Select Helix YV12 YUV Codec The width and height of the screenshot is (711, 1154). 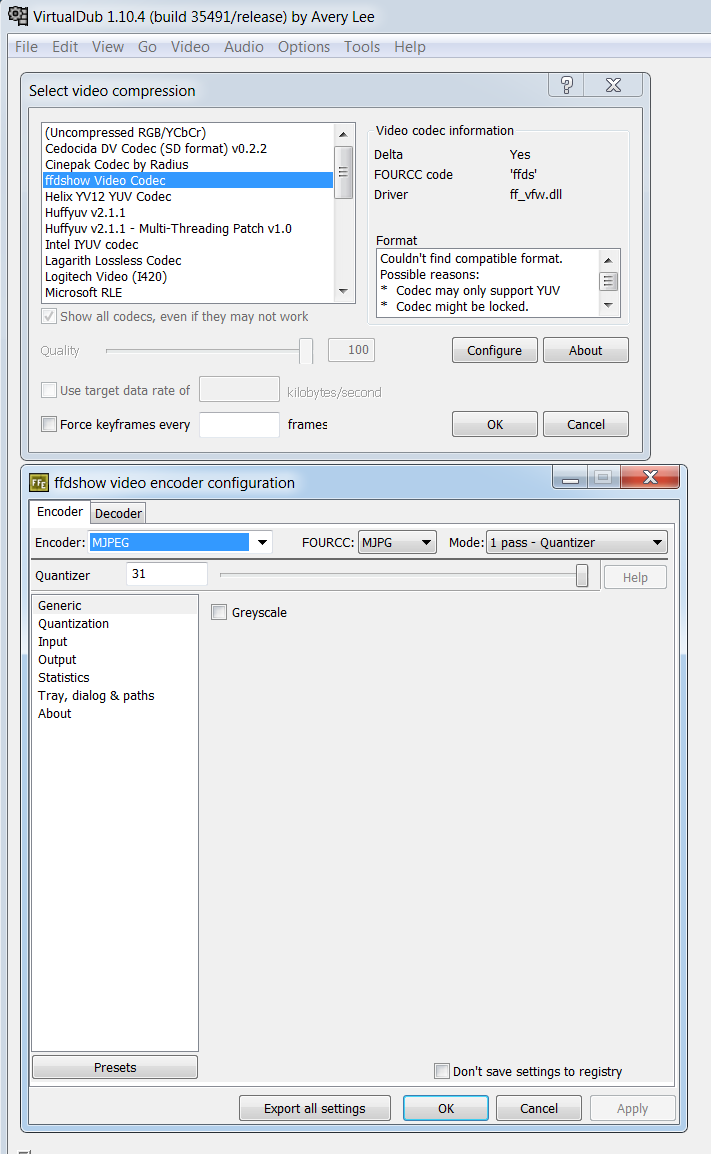point(188,197)
